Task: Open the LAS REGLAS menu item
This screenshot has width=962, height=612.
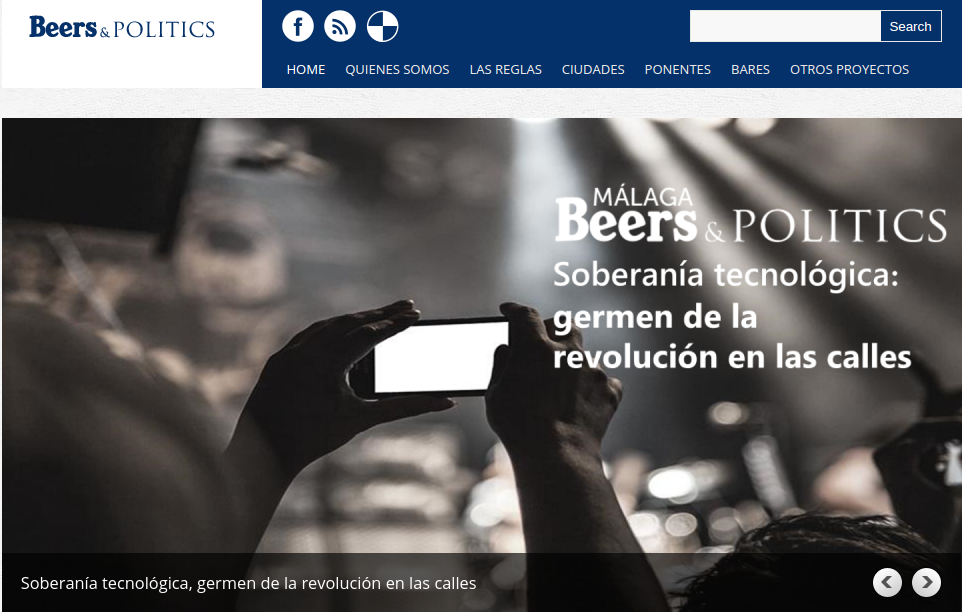Action: click(506, 70)
